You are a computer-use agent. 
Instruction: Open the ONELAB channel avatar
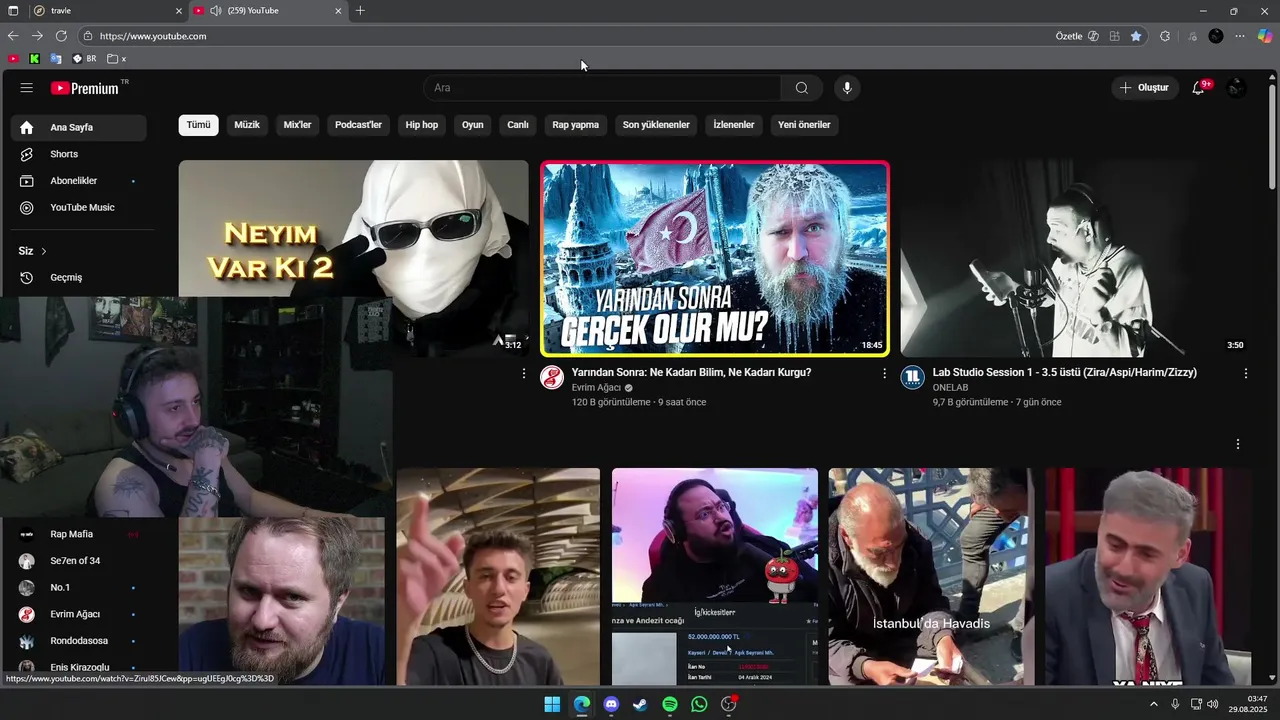point(912,377)
